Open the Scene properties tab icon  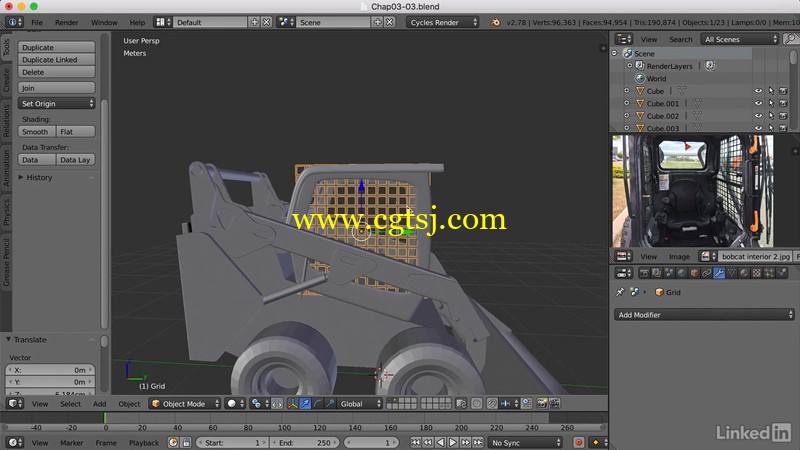click(669, 273)
